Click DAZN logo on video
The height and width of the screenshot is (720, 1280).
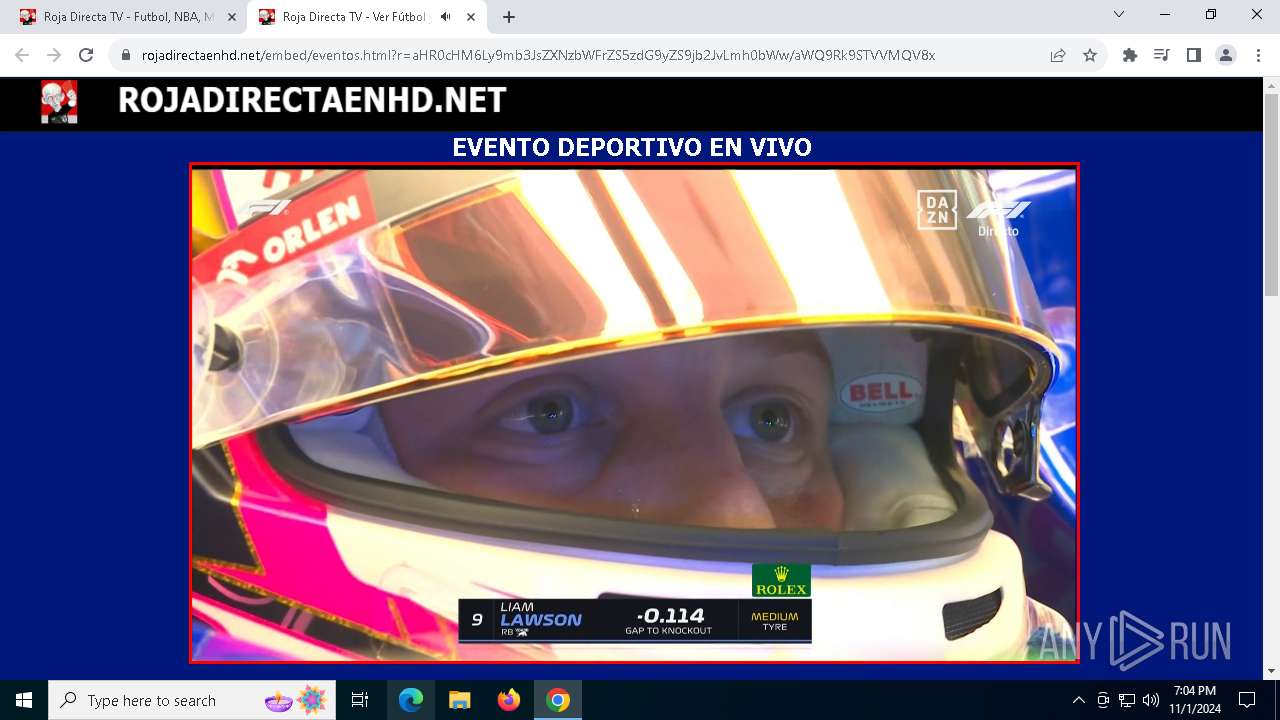[937, 210]
